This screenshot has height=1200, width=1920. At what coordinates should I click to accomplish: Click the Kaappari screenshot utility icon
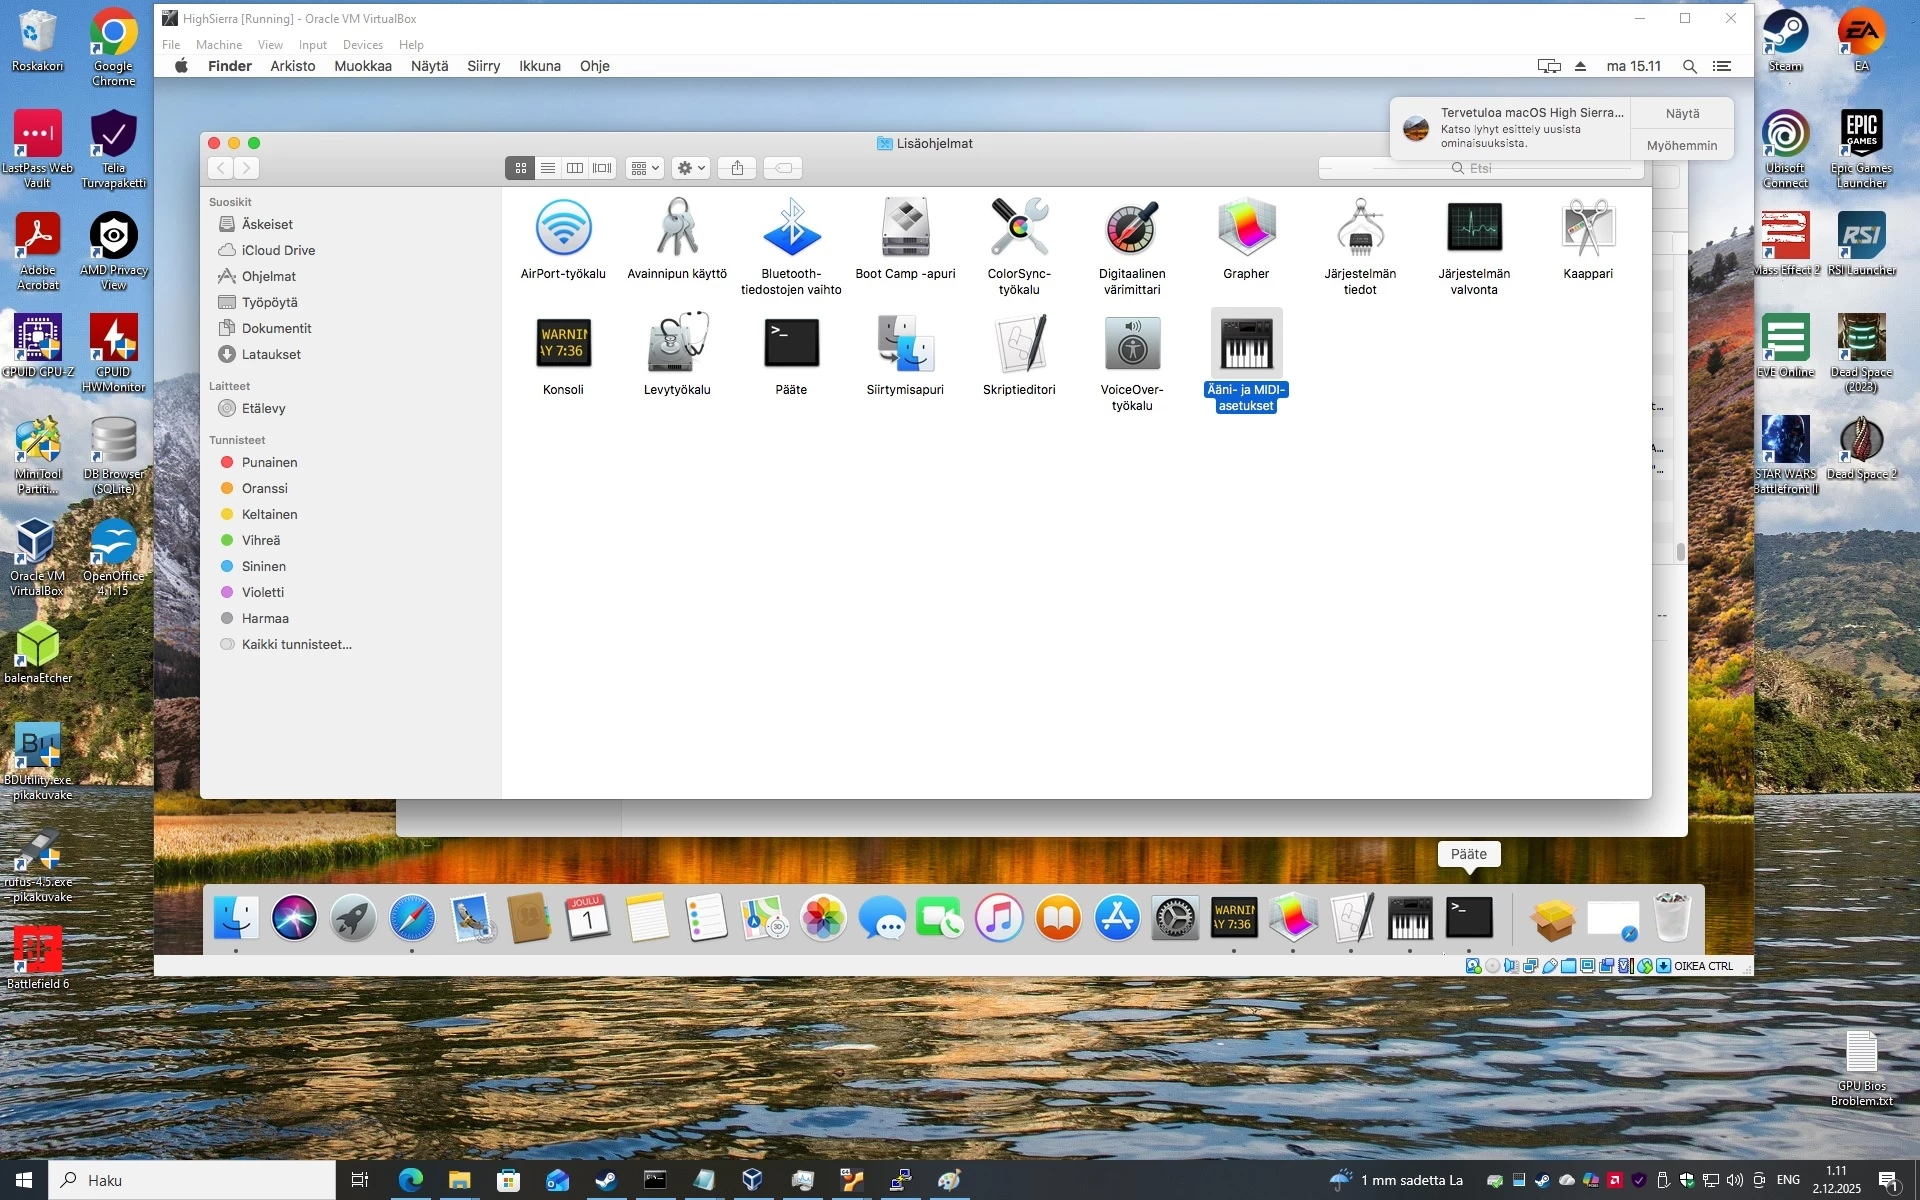(1588, 228)
